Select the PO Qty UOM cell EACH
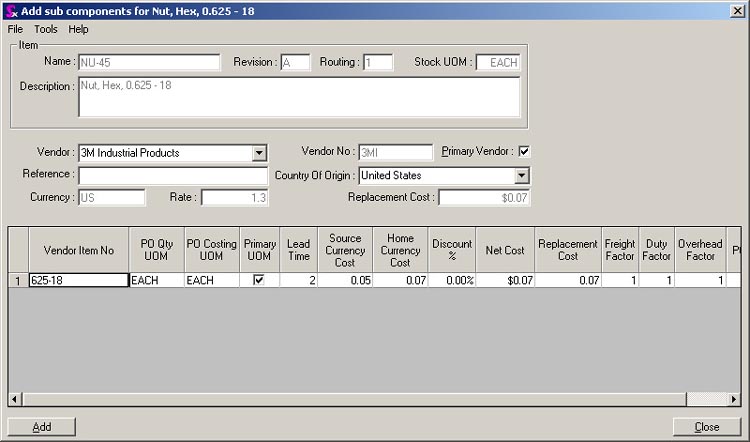 (156, 281)
